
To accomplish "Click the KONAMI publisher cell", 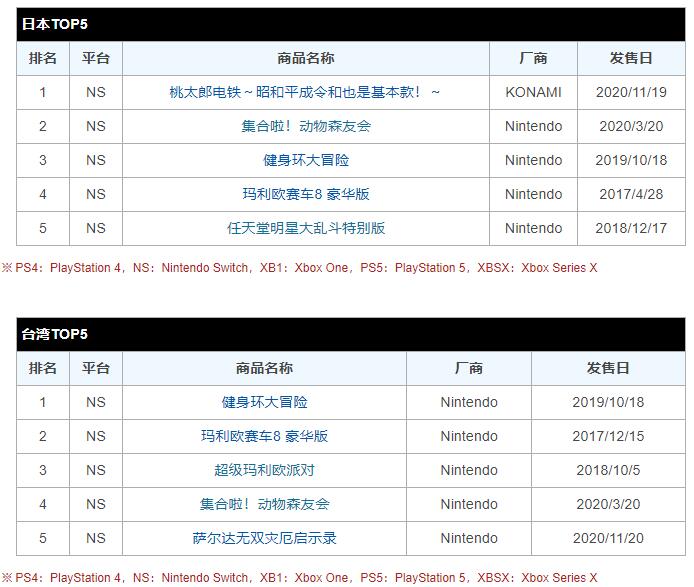I will 533,92.
